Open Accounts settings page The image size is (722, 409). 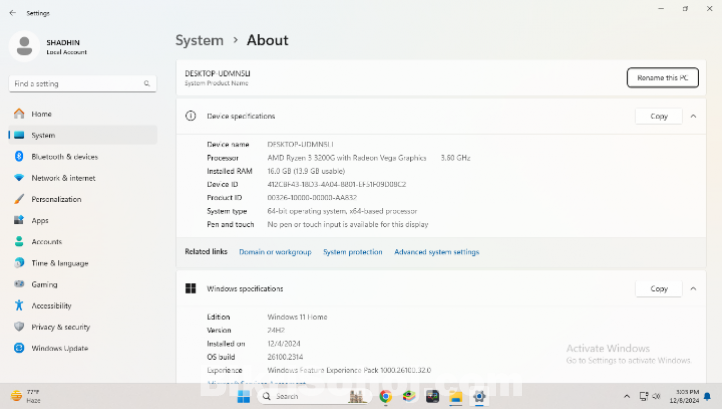pyautogui.click(x=83, y=241)
